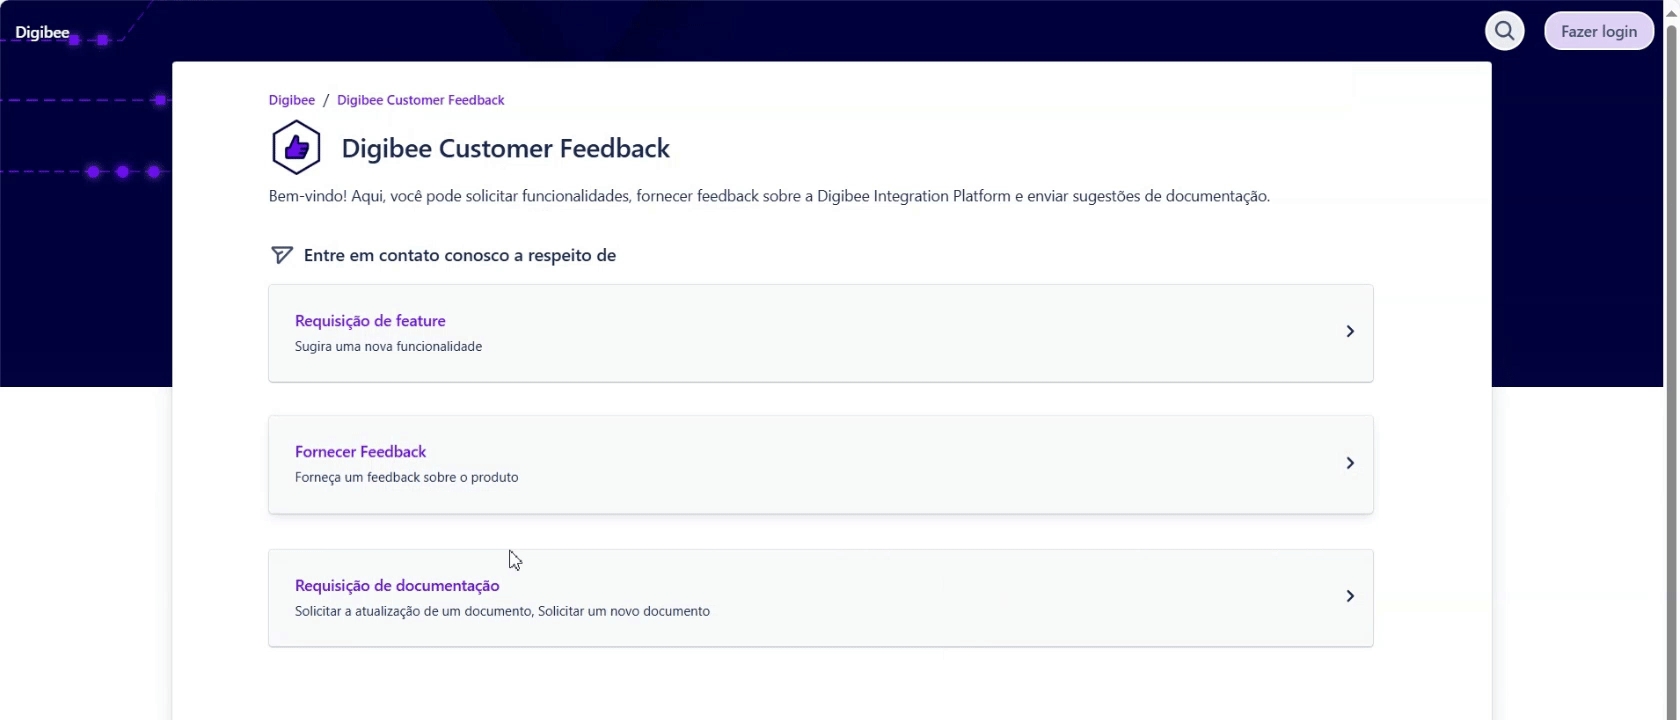Click the Digibee logo in header

pos(42,33)
